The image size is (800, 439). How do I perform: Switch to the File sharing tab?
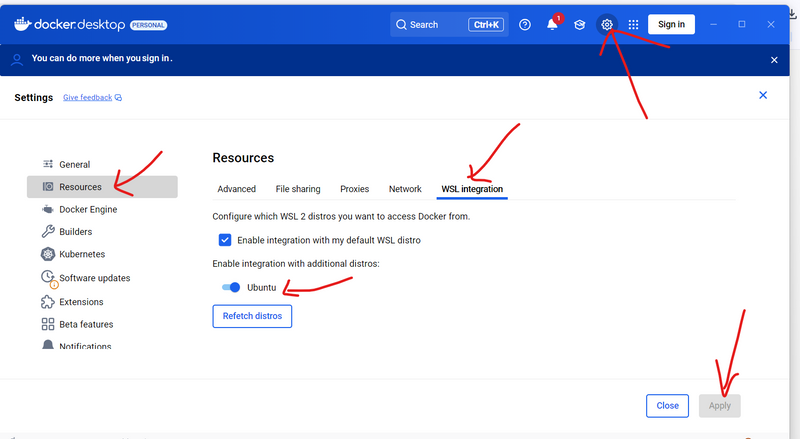[298, 189]
